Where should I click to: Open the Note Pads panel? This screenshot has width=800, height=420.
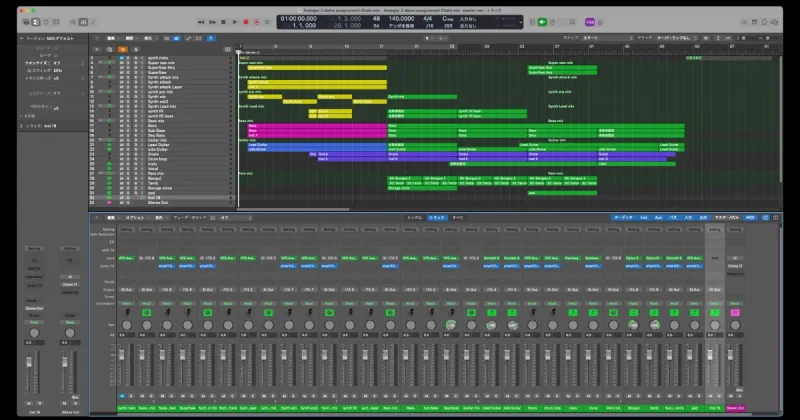(x=755, y=22)
